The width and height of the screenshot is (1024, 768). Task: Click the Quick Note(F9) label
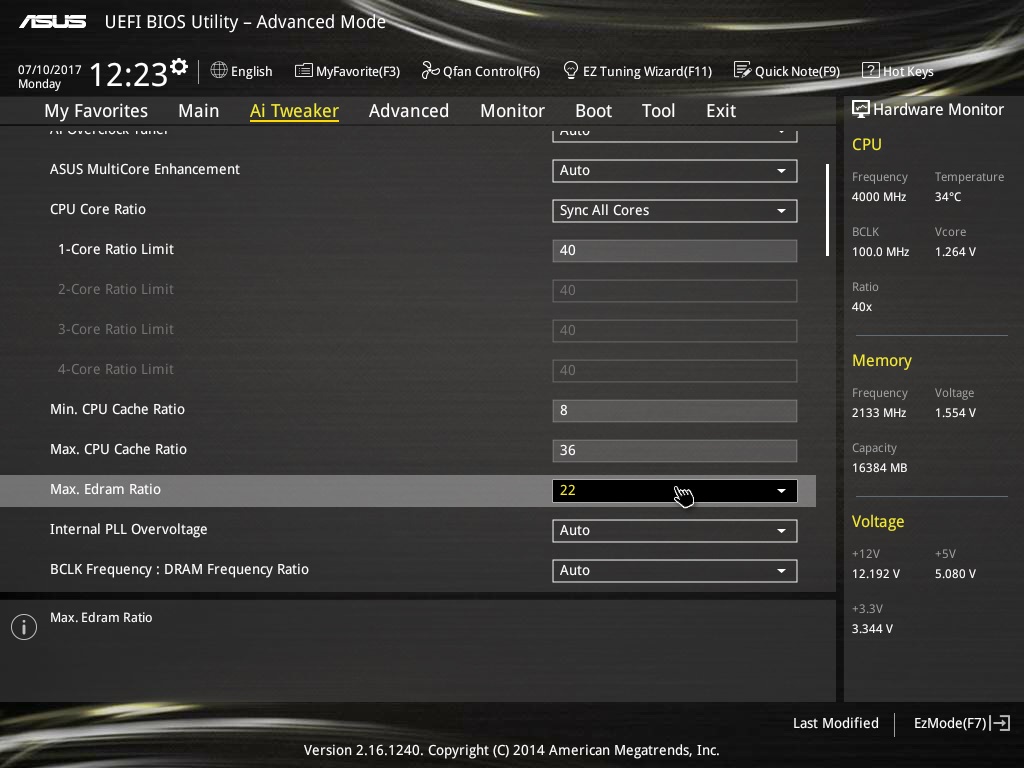click(x=797, y=71)
